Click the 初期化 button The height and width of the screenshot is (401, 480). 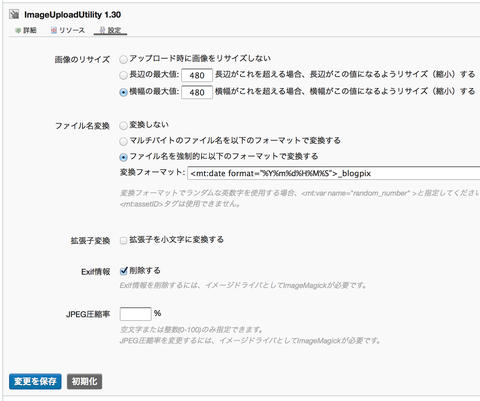click(84, 381)
